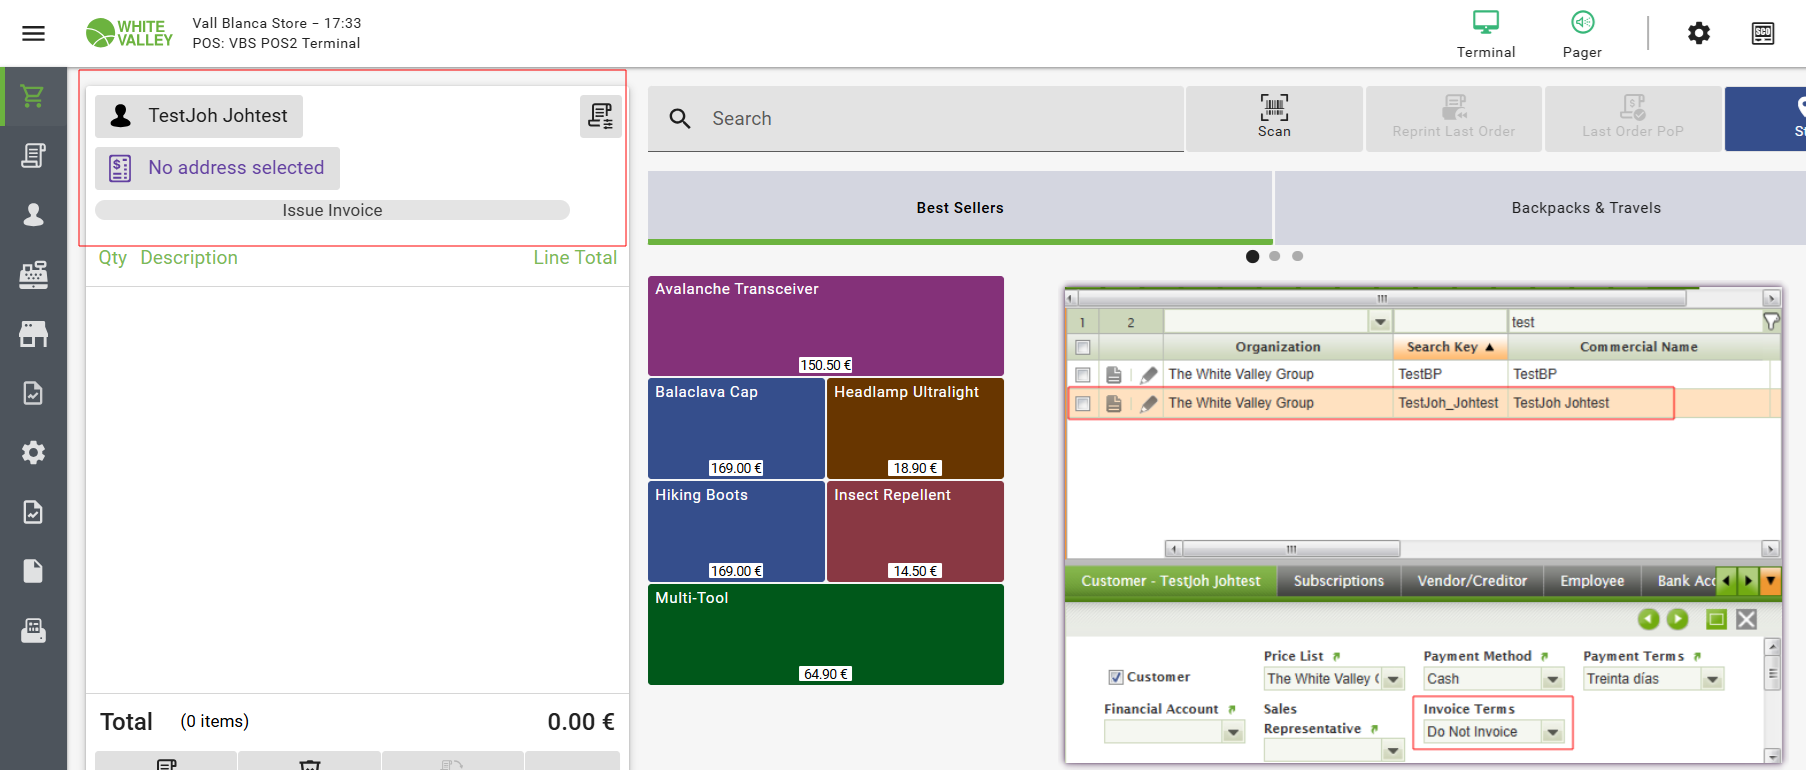Click the Scan button
The width and height of the screenshot is (1806, 770).
coord(1274,118)
